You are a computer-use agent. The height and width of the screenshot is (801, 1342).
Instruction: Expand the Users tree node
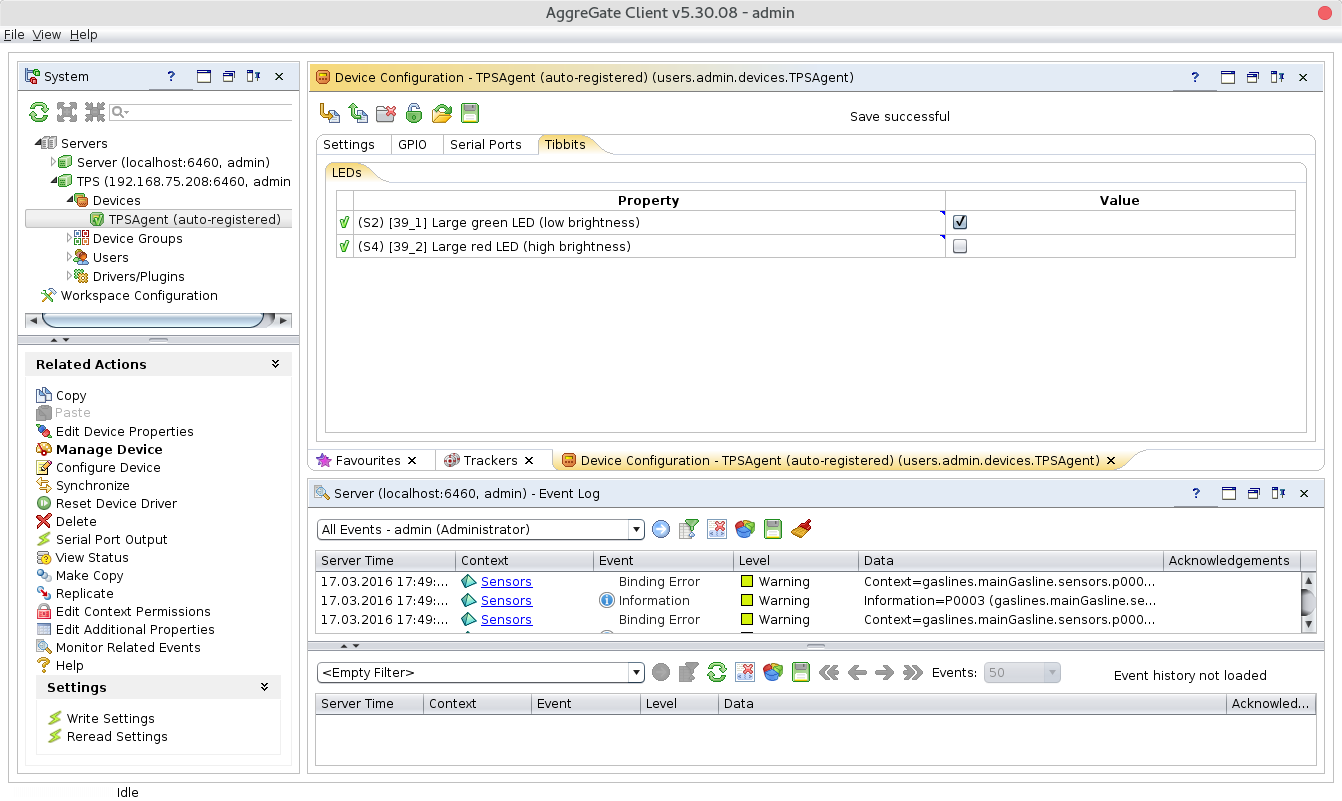[x=70, y=257]
